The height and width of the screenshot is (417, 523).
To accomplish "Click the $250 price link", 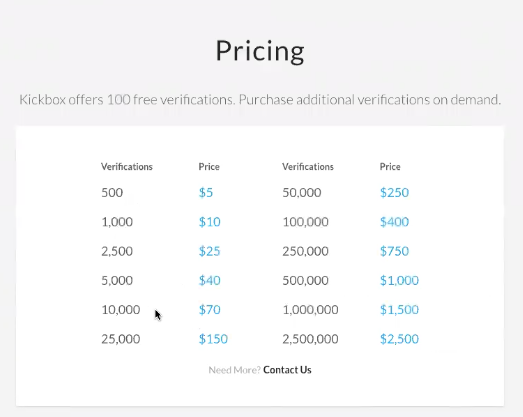I will [394, 192].
